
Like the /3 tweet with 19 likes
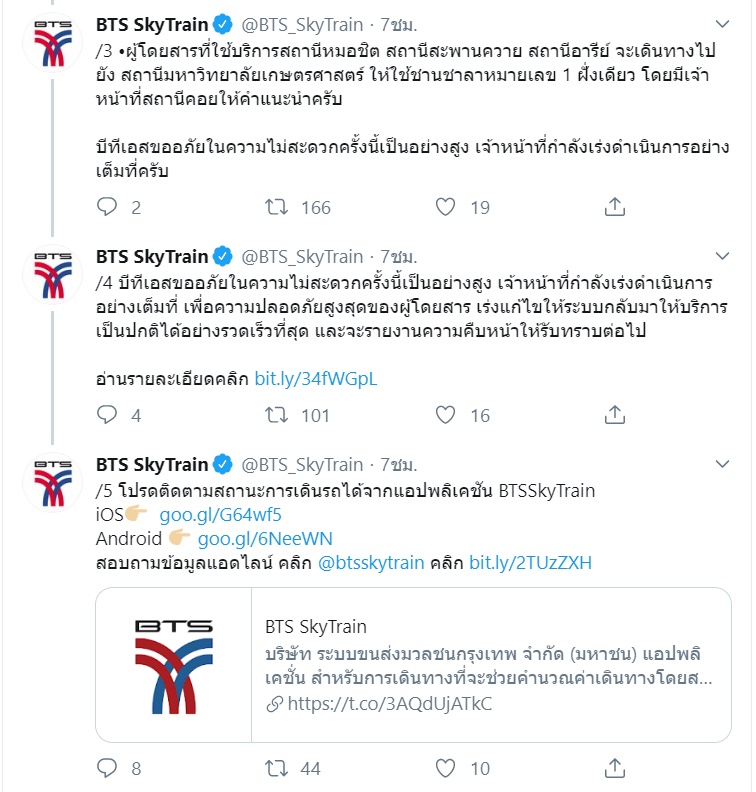pyautogui.click(x=446, y=207)
